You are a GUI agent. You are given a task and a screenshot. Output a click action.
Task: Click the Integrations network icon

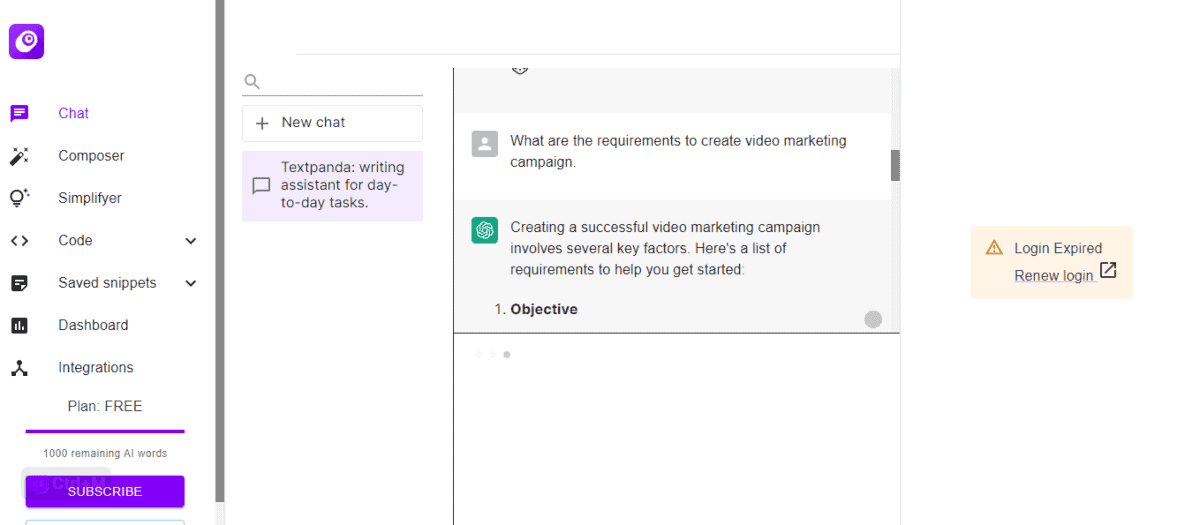(x=19, y=368)
